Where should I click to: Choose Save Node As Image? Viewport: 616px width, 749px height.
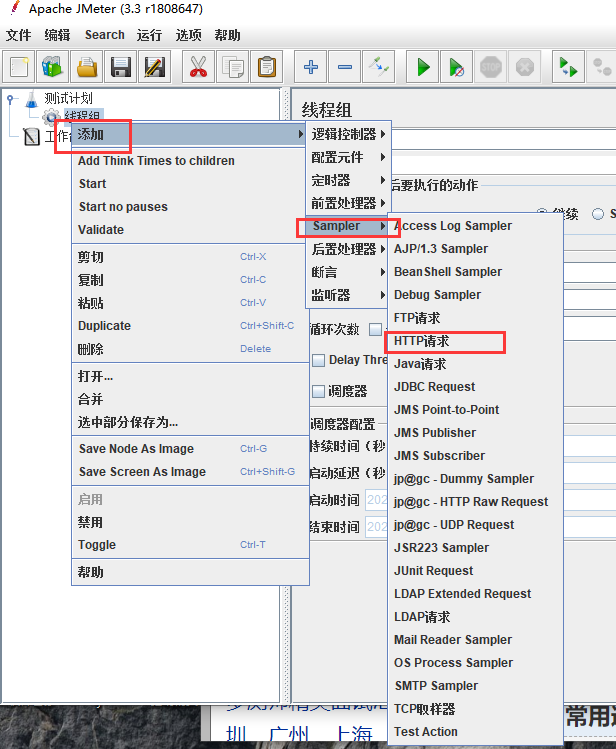(191, 449)
